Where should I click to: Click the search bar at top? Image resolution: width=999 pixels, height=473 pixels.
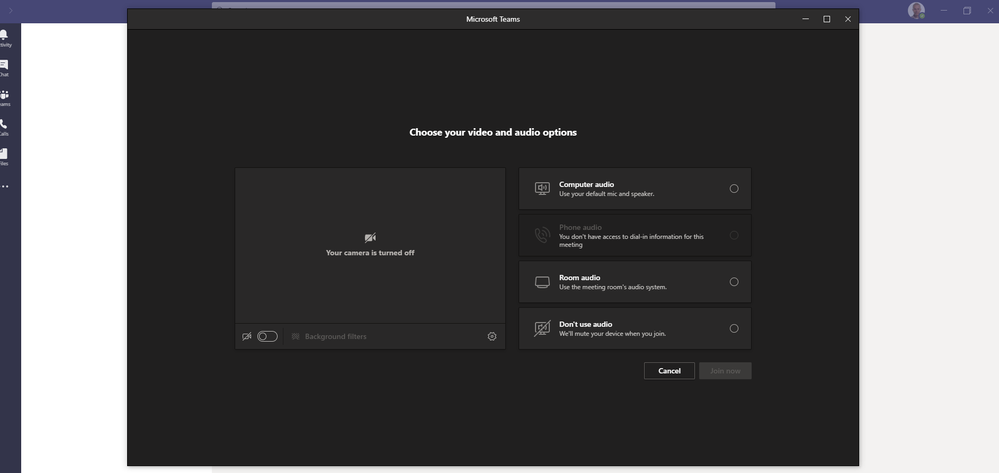(494, 5)
